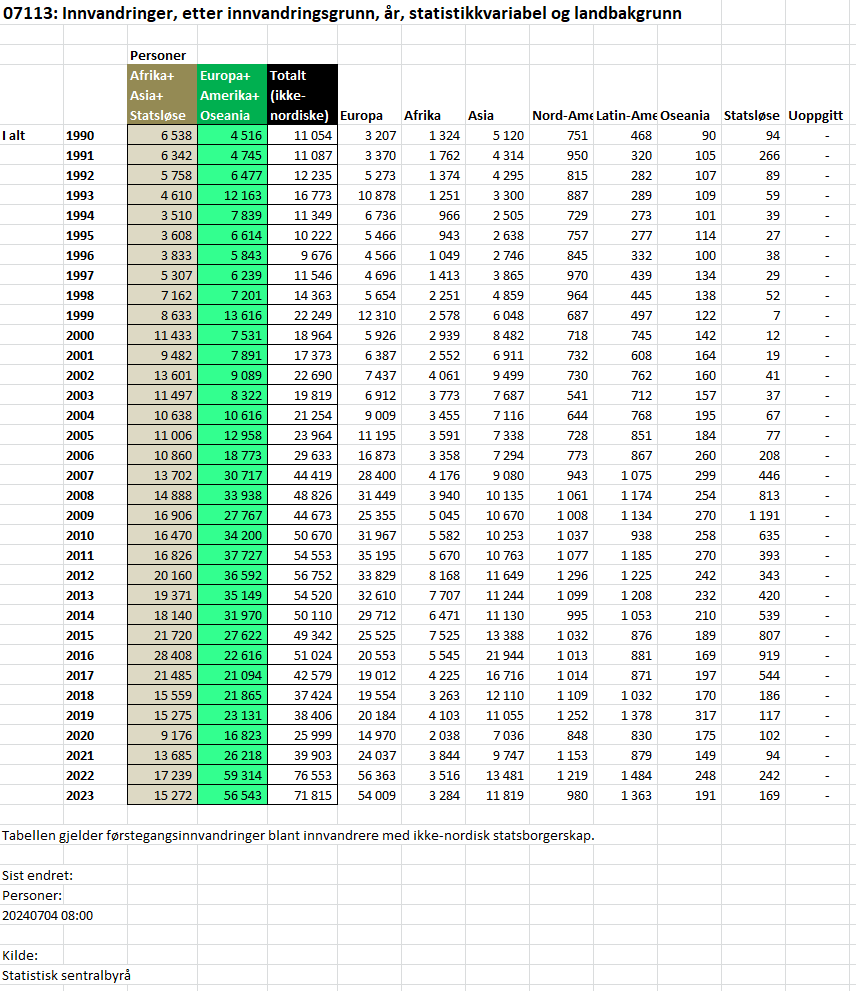Select the 'Personer:' label below the table
This screenshot has width=856, height=991.
[x=32, y=896]
